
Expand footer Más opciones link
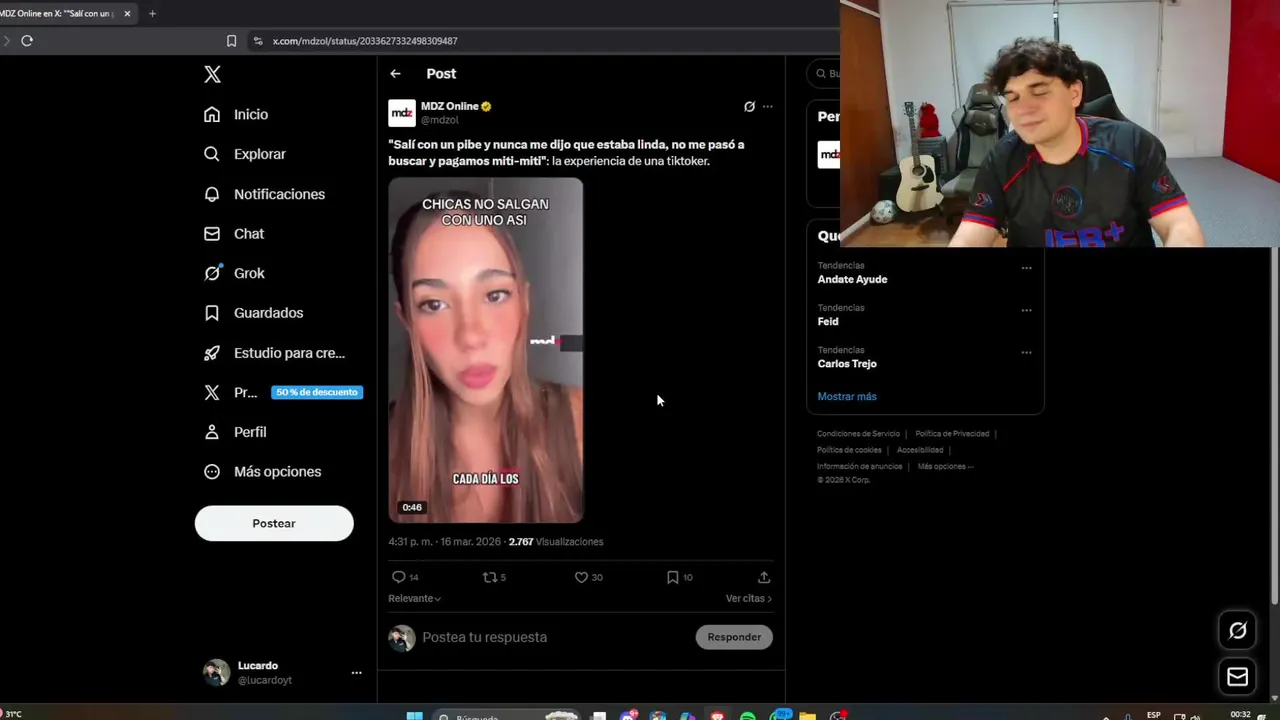945,466
